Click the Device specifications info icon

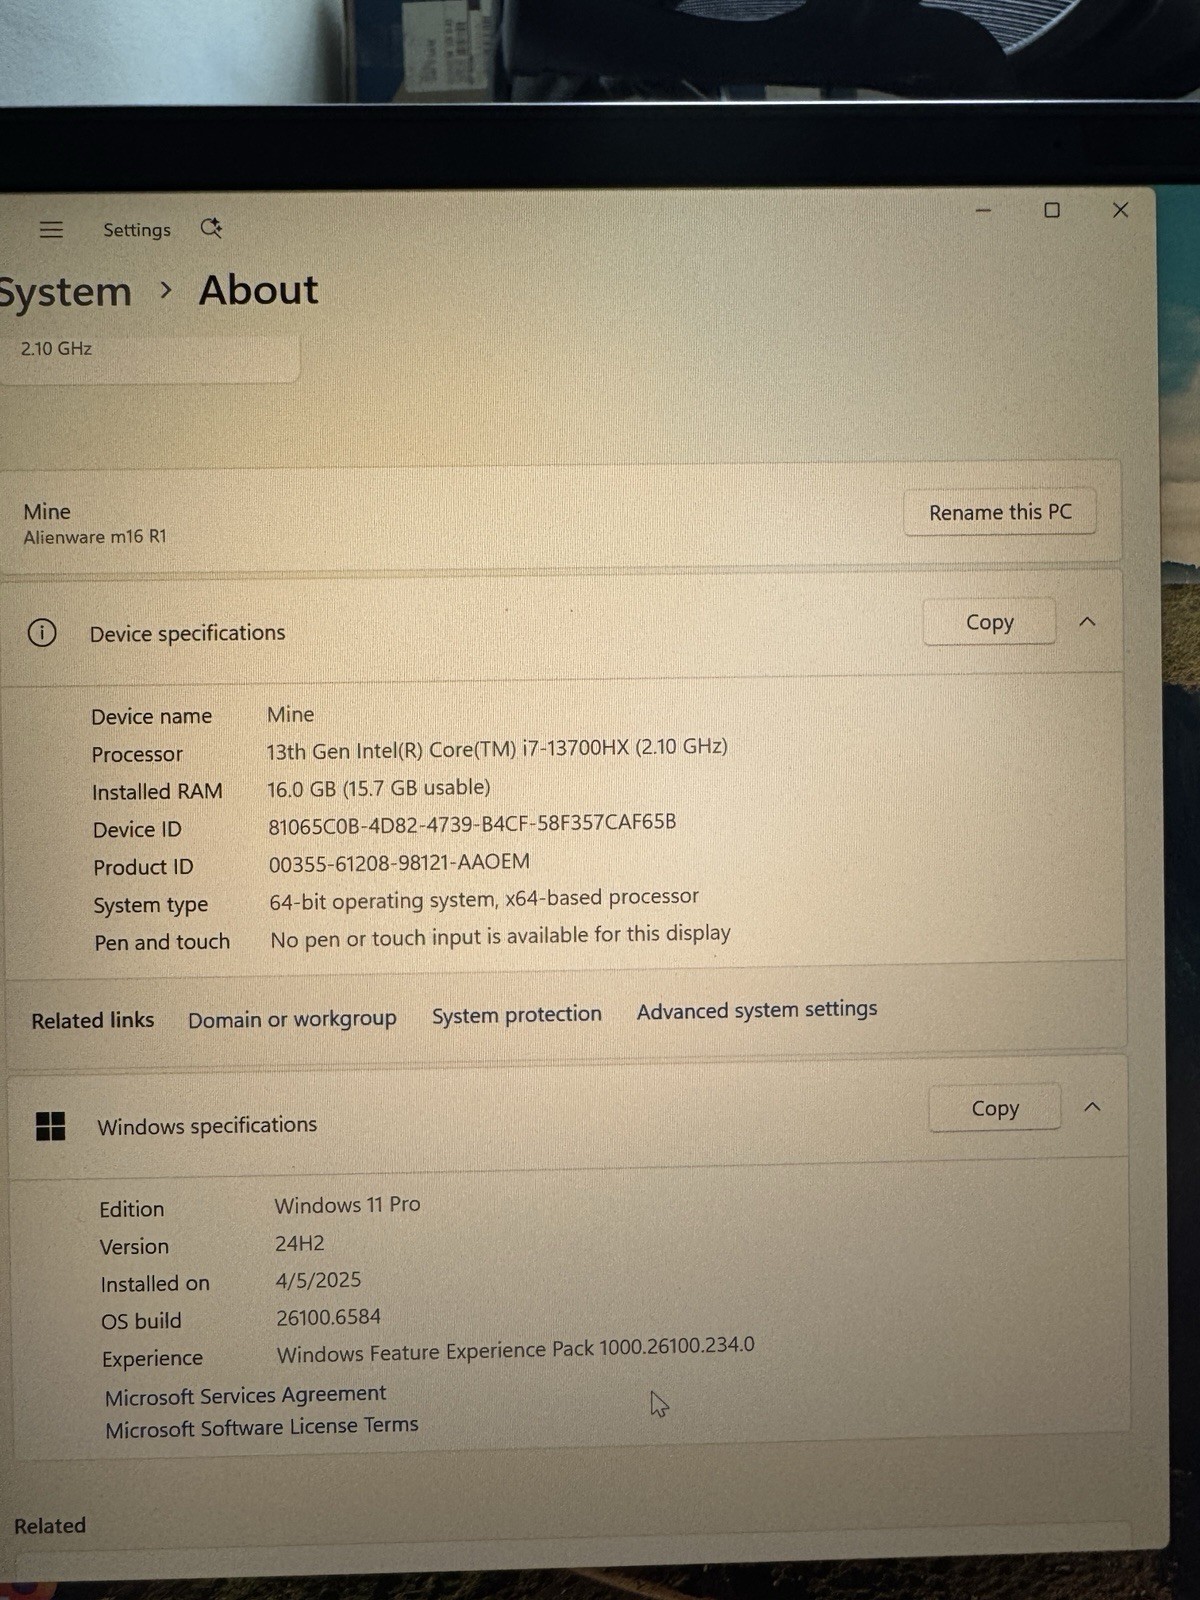point(42,632)
